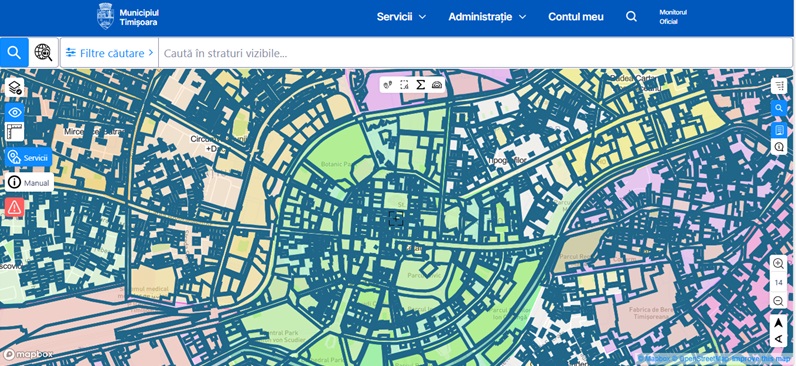The width and height of the screenshot is (796, 366).
Task: Select the ruler measurement tool
Action: [x=15, y=132]
